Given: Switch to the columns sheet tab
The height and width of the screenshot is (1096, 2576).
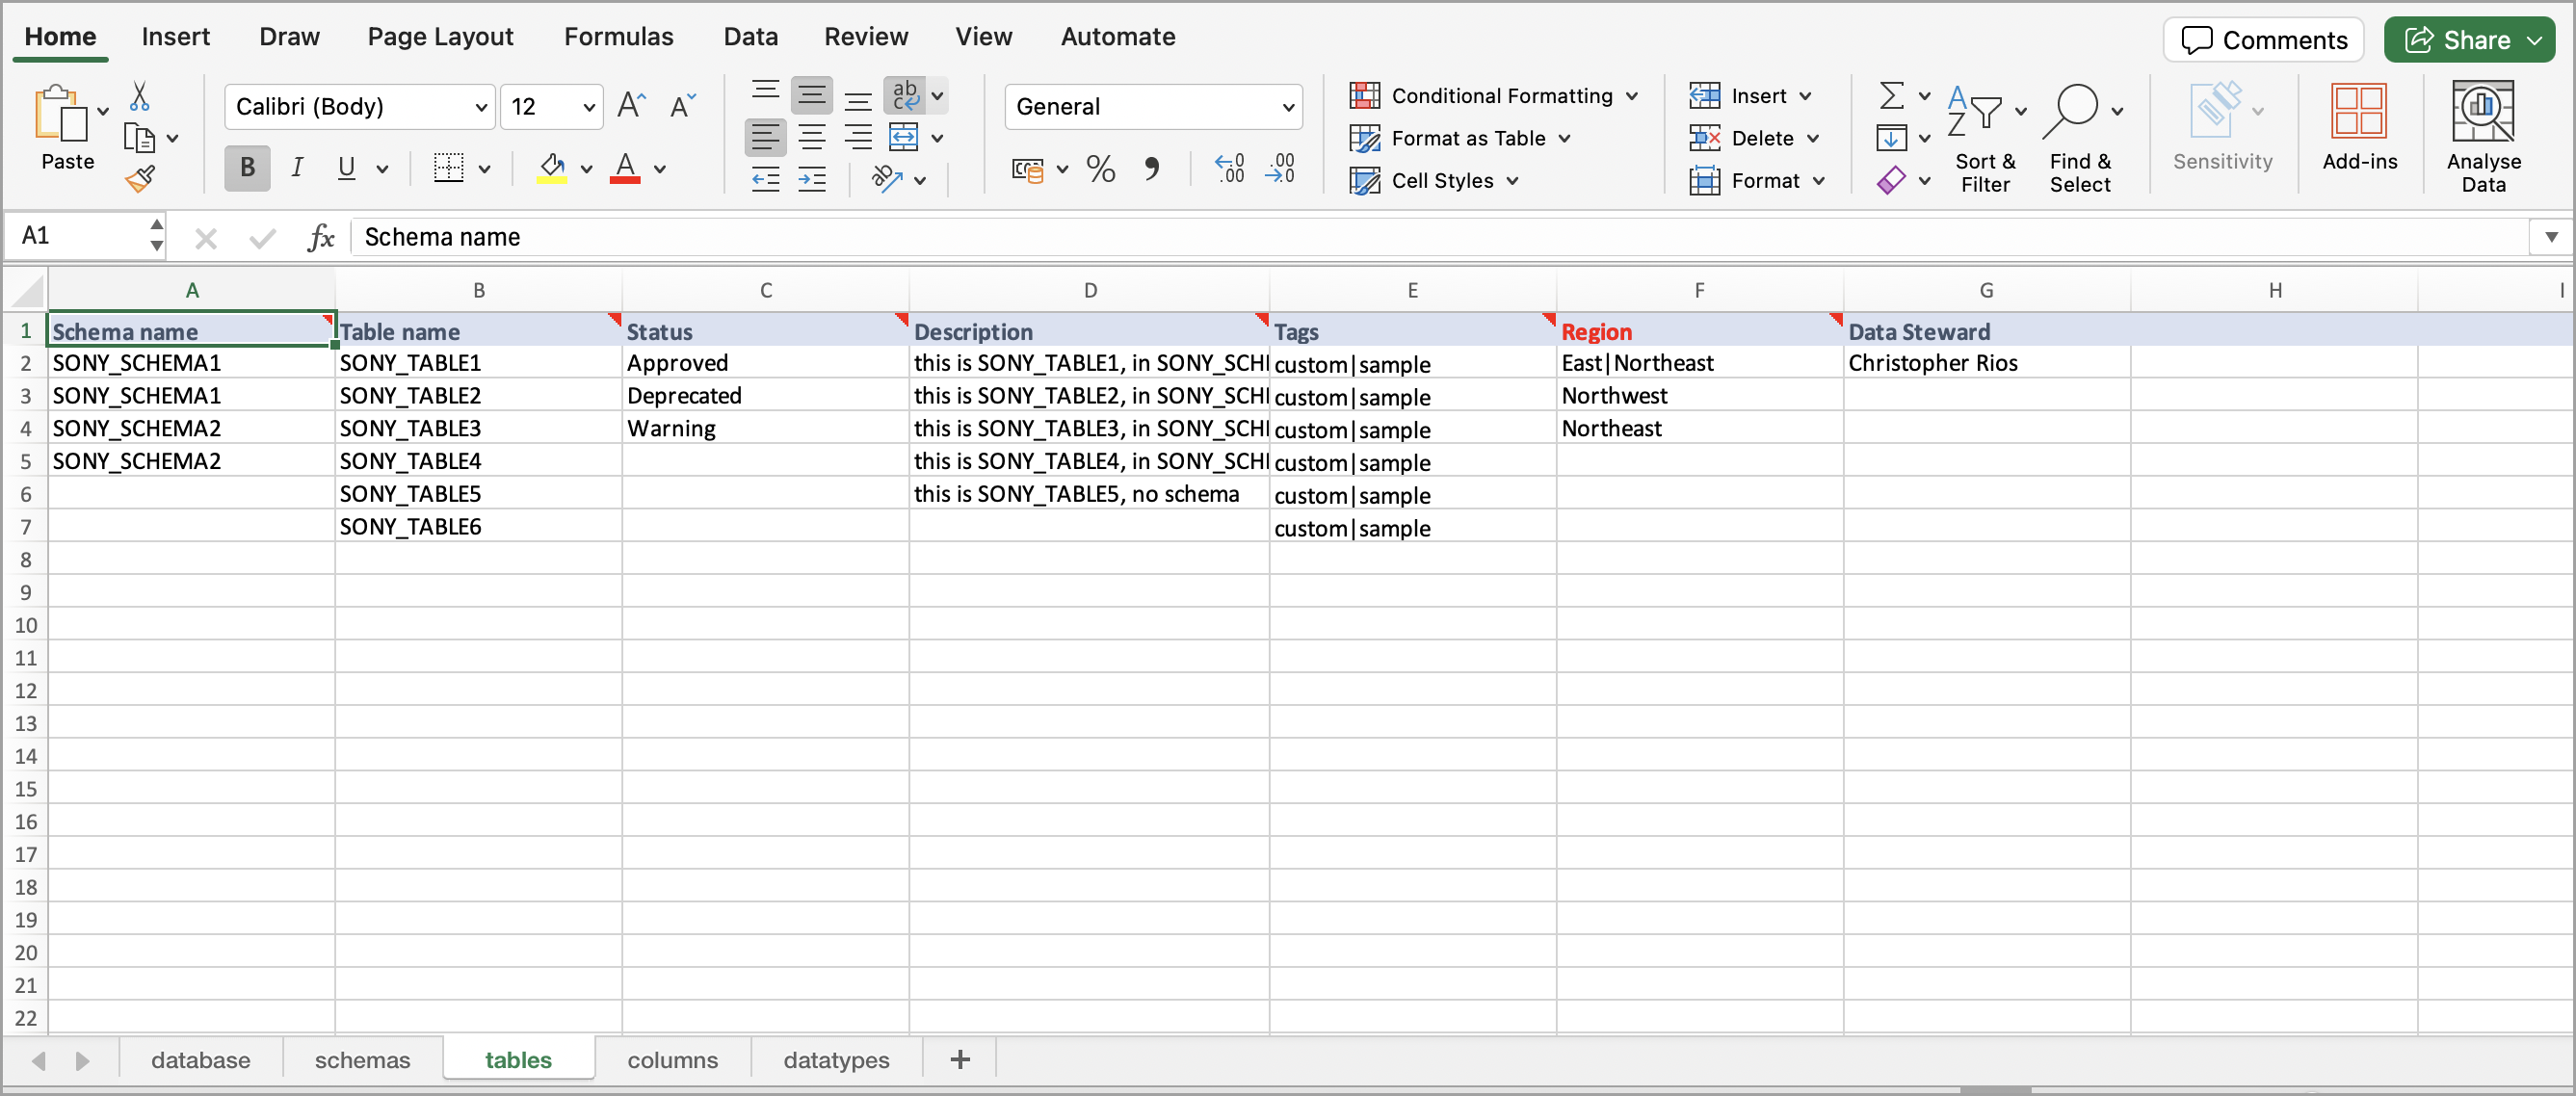Looking at the screenshot, I should [x=673, y=1060].
